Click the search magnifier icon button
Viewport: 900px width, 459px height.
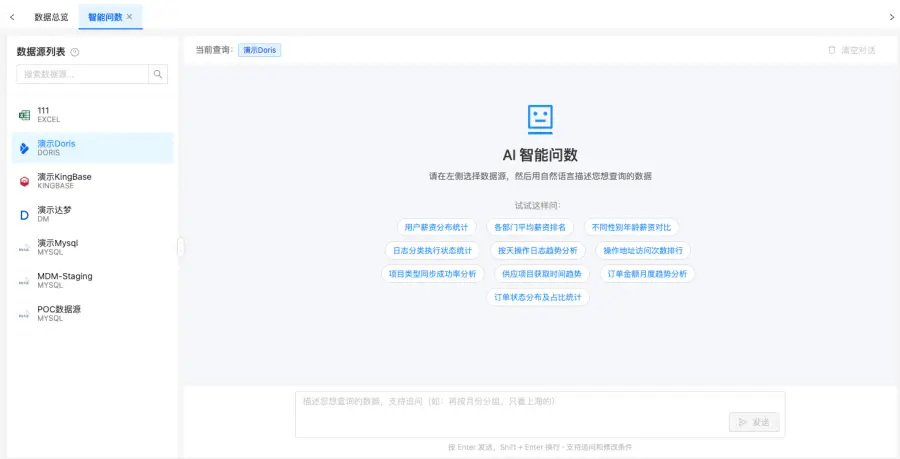(158, 74)
